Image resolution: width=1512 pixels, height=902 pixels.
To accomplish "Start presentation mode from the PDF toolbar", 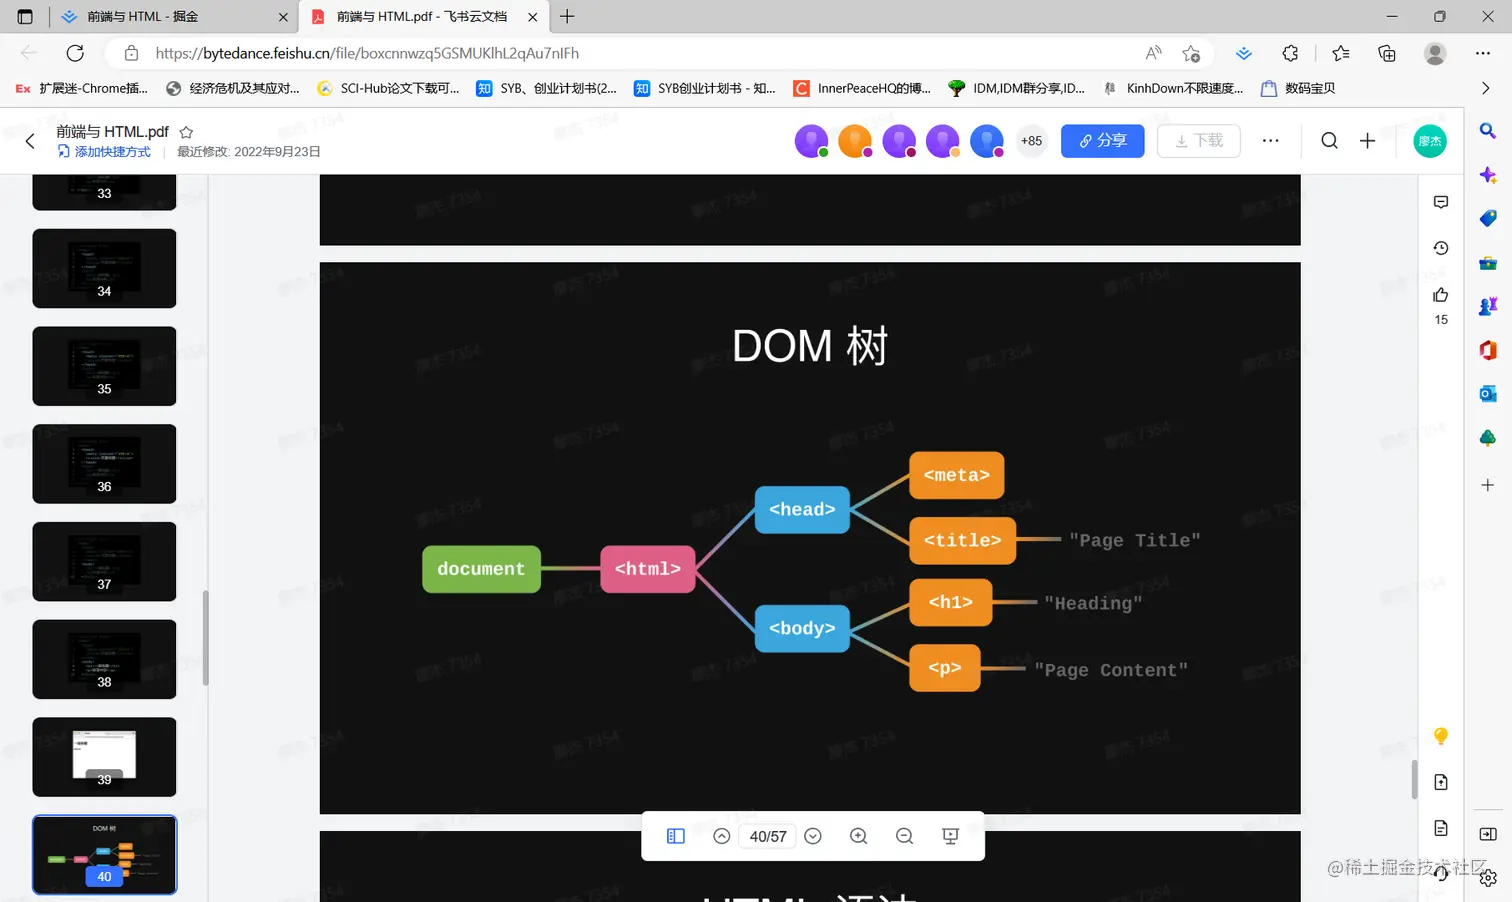I will pos(950,836).
